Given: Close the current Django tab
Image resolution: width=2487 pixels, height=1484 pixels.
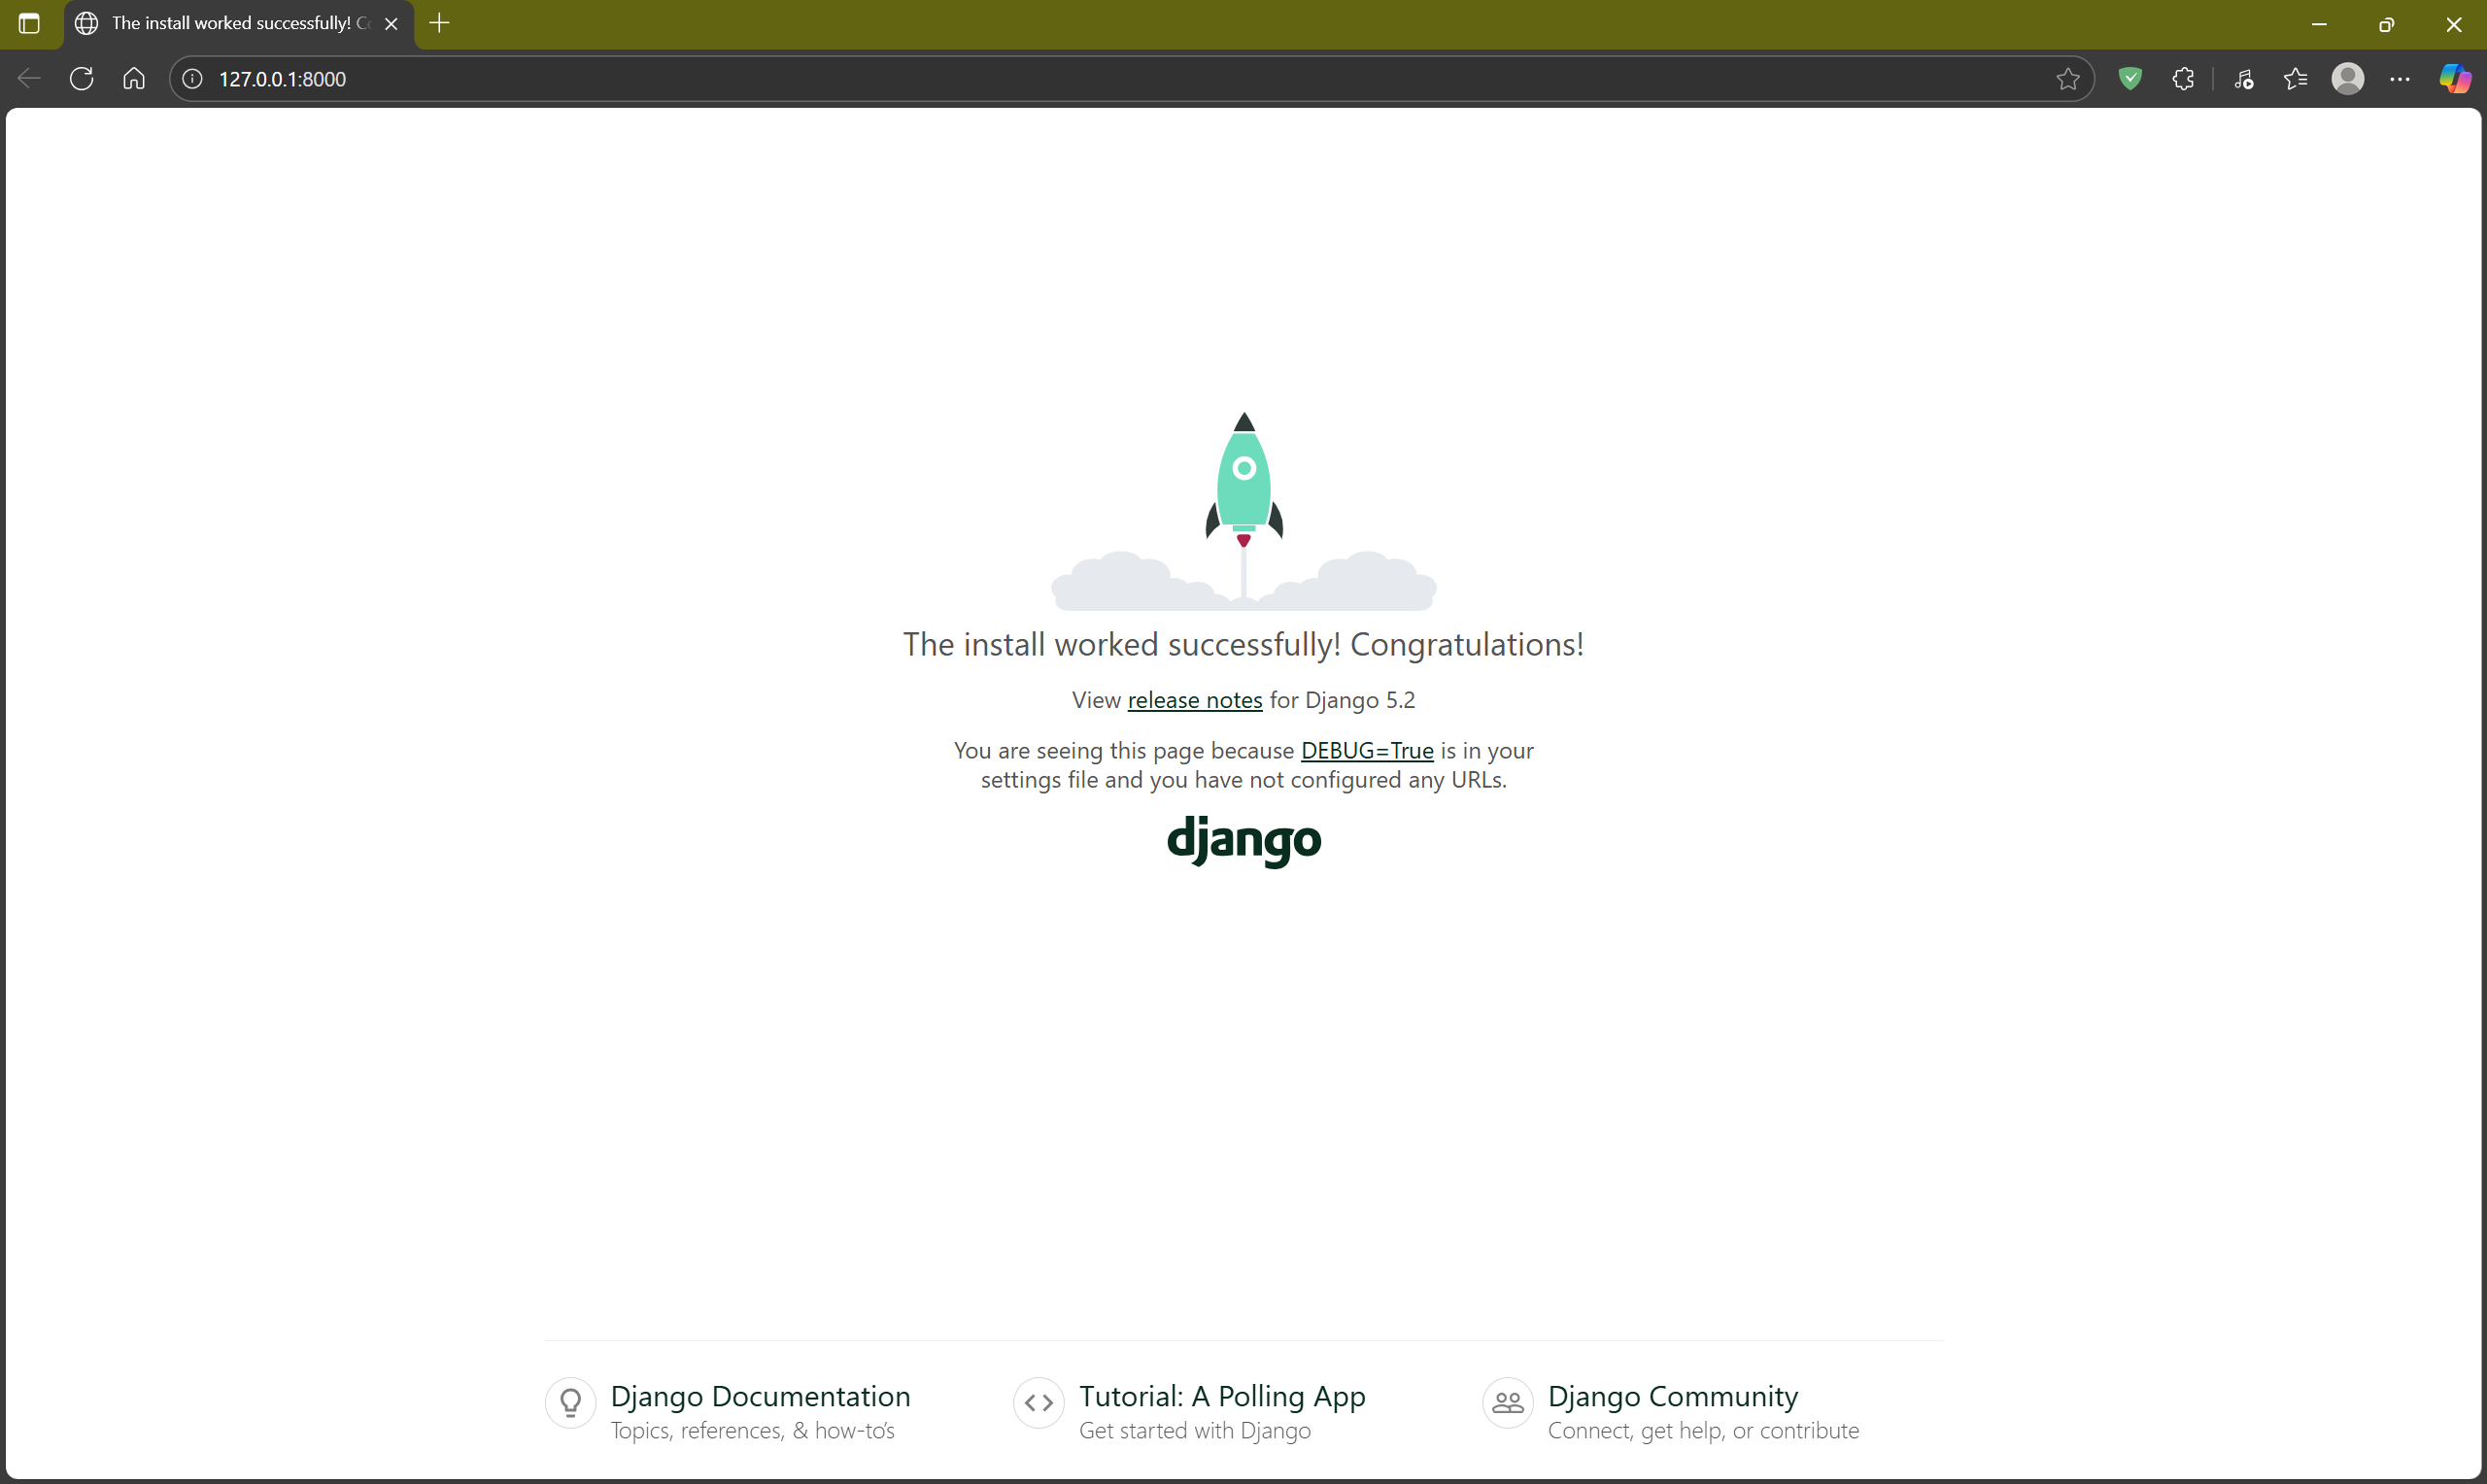Looking at the screenshot, I should pos(392,24).
